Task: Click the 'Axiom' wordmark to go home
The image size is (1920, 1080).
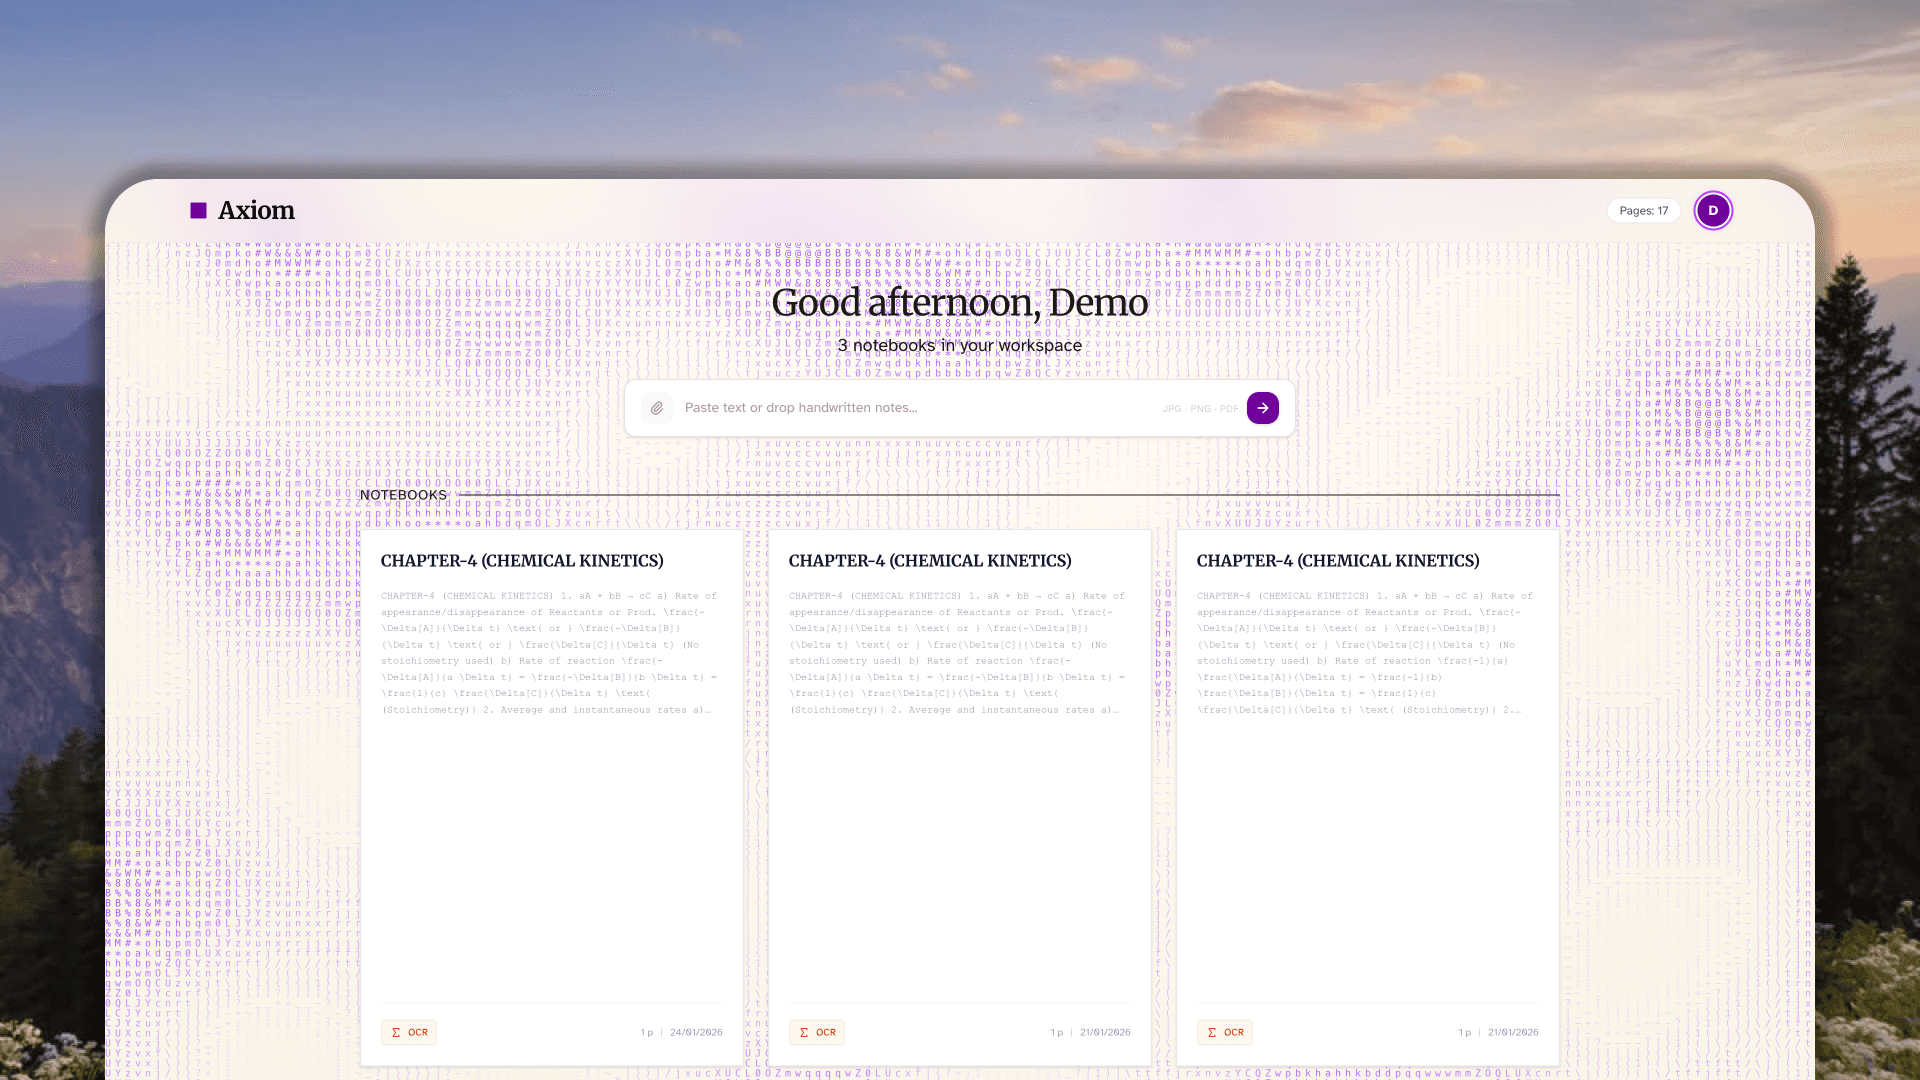Action: pos(256,210)
